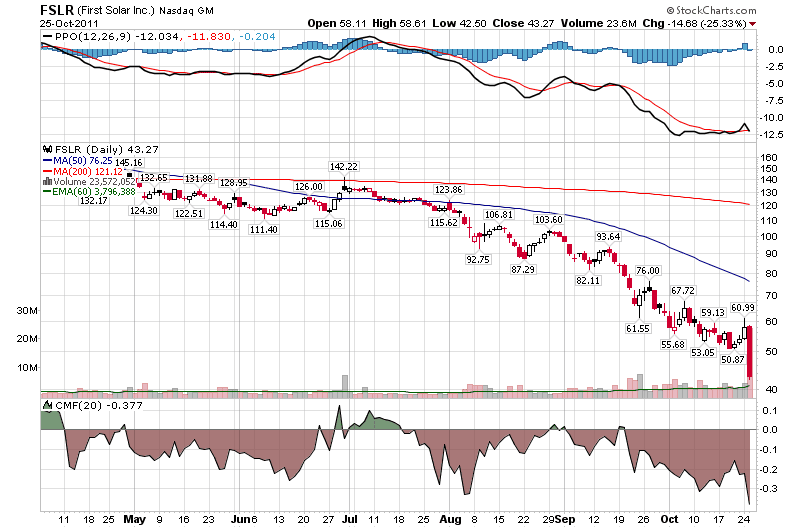The height and width of the screenshot is (528, 800).
Task: Click the 30M volume axis label
Action: pos(27,311)
